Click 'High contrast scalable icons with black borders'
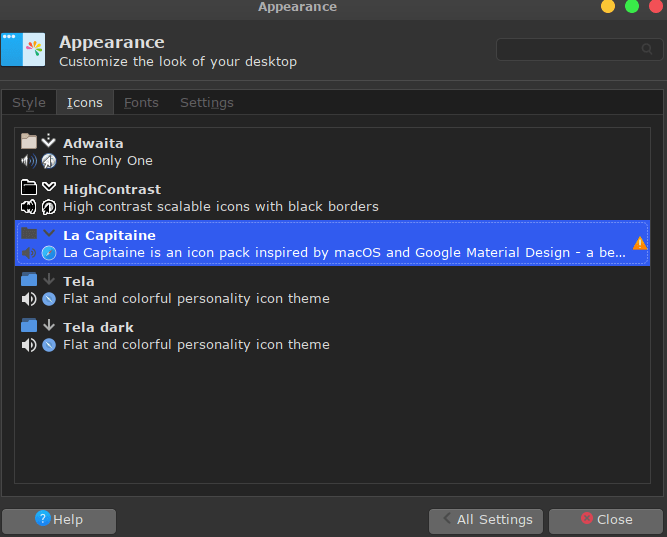Viewport: 667px width, 537px height. [221, 207]
